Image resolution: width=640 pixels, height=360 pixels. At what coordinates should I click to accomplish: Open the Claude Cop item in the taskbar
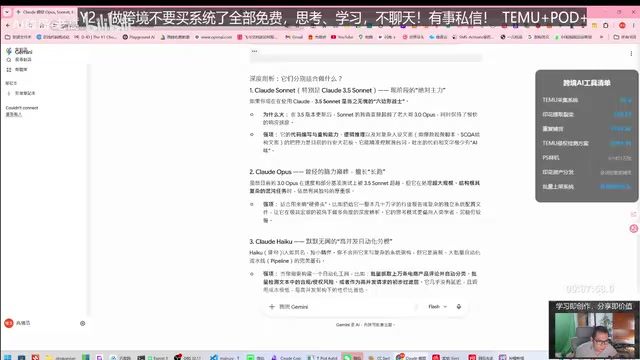[x=286, y=358]
